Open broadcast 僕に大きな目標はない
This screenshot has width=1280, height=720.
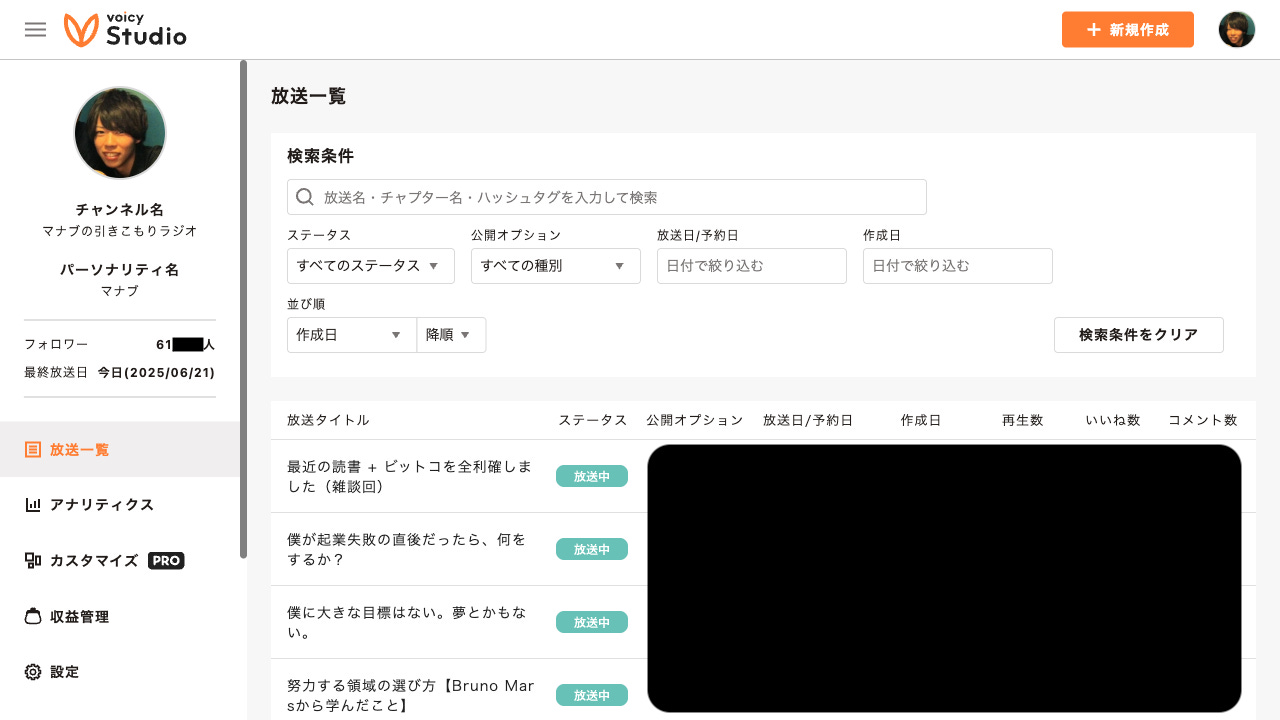coord(408,622)
